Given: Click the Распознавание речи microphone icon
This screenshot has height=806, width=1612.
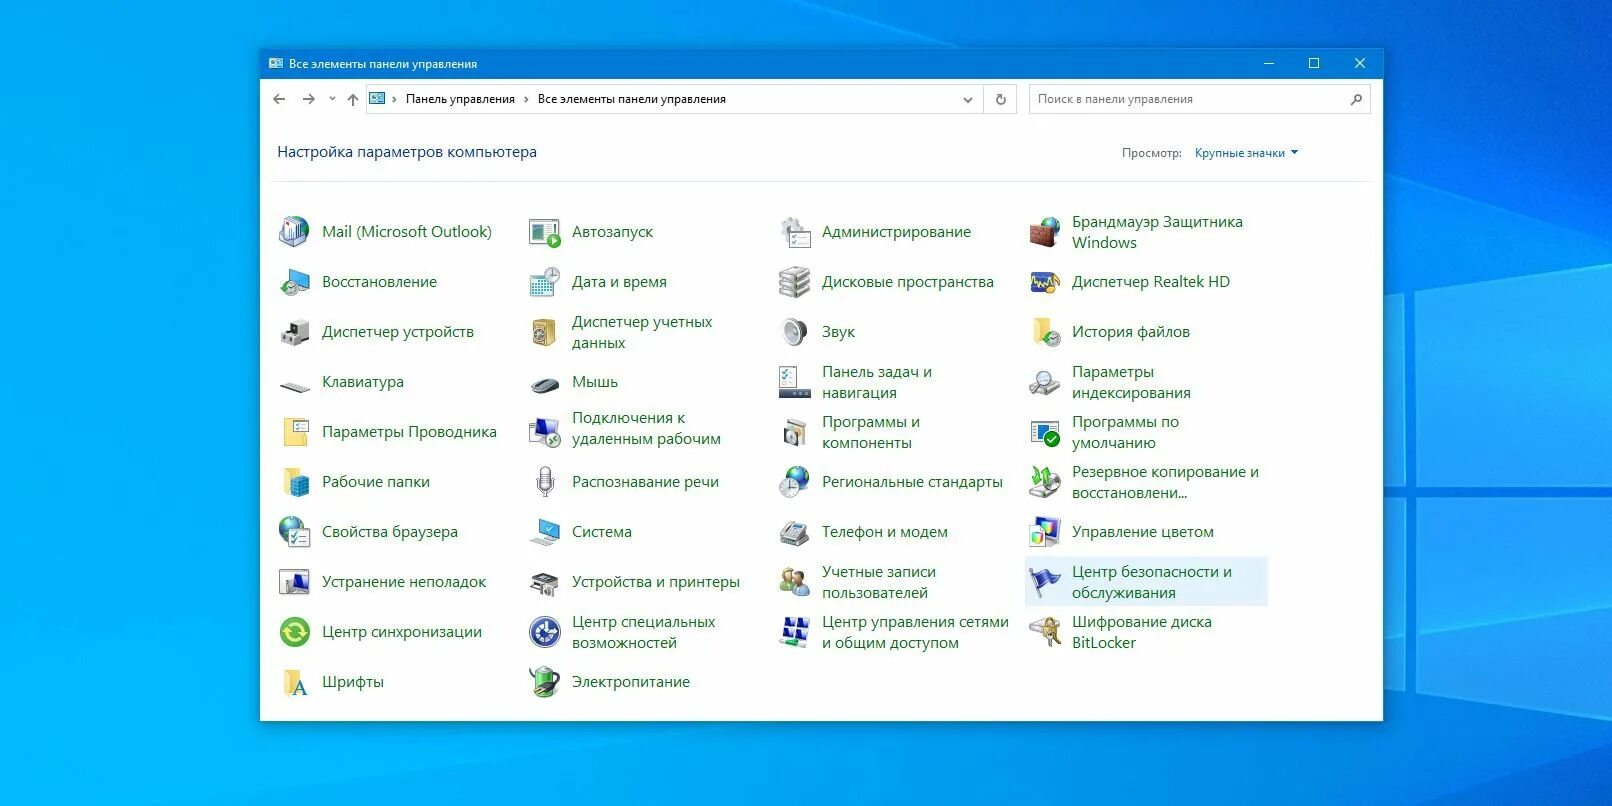Looking at the screenshot, I should click(x=544, y=482).
